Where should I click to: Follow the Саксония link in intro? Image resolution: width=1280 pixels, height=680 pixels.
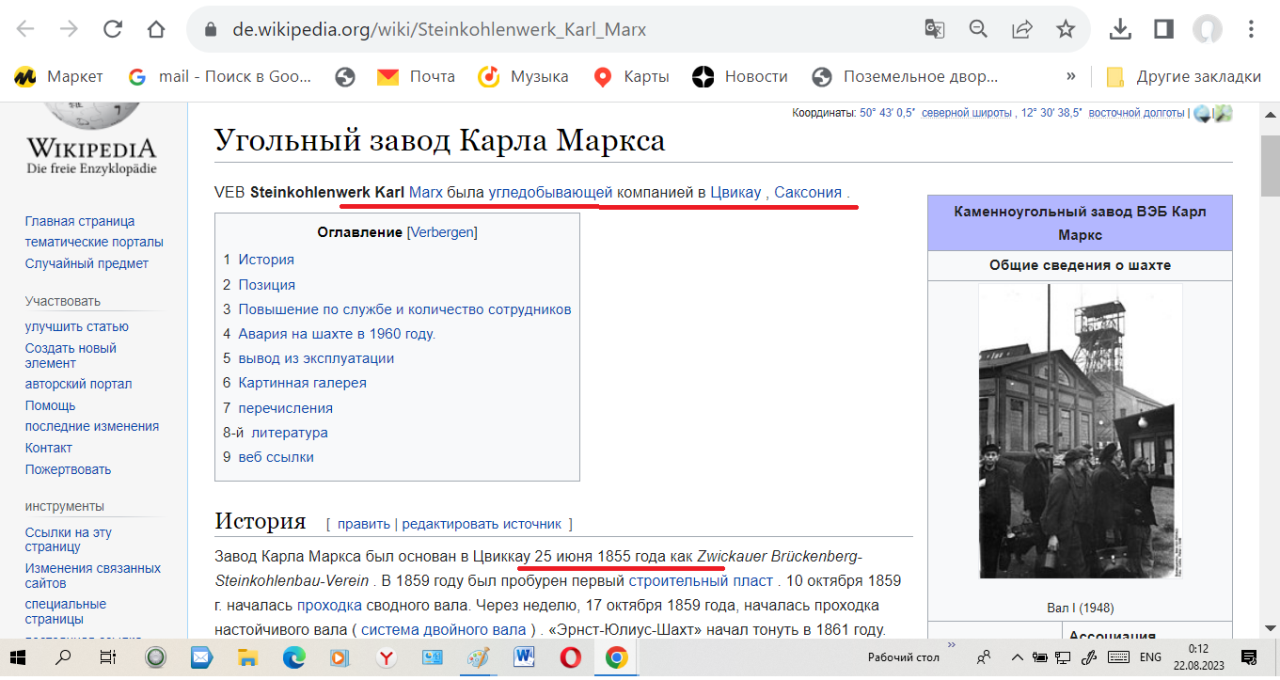808,191
